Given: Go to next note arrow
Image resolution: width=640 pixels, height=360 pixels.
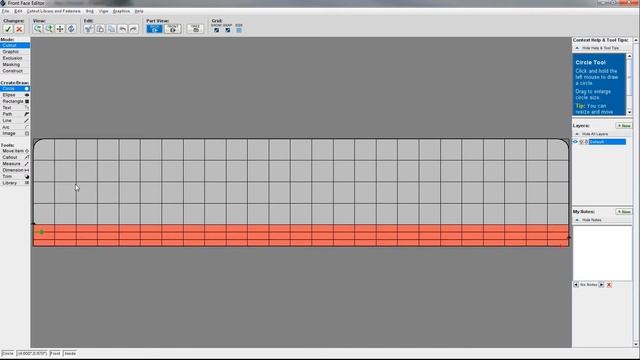Looking at the screenshot, I should click(x=601, y=285).
